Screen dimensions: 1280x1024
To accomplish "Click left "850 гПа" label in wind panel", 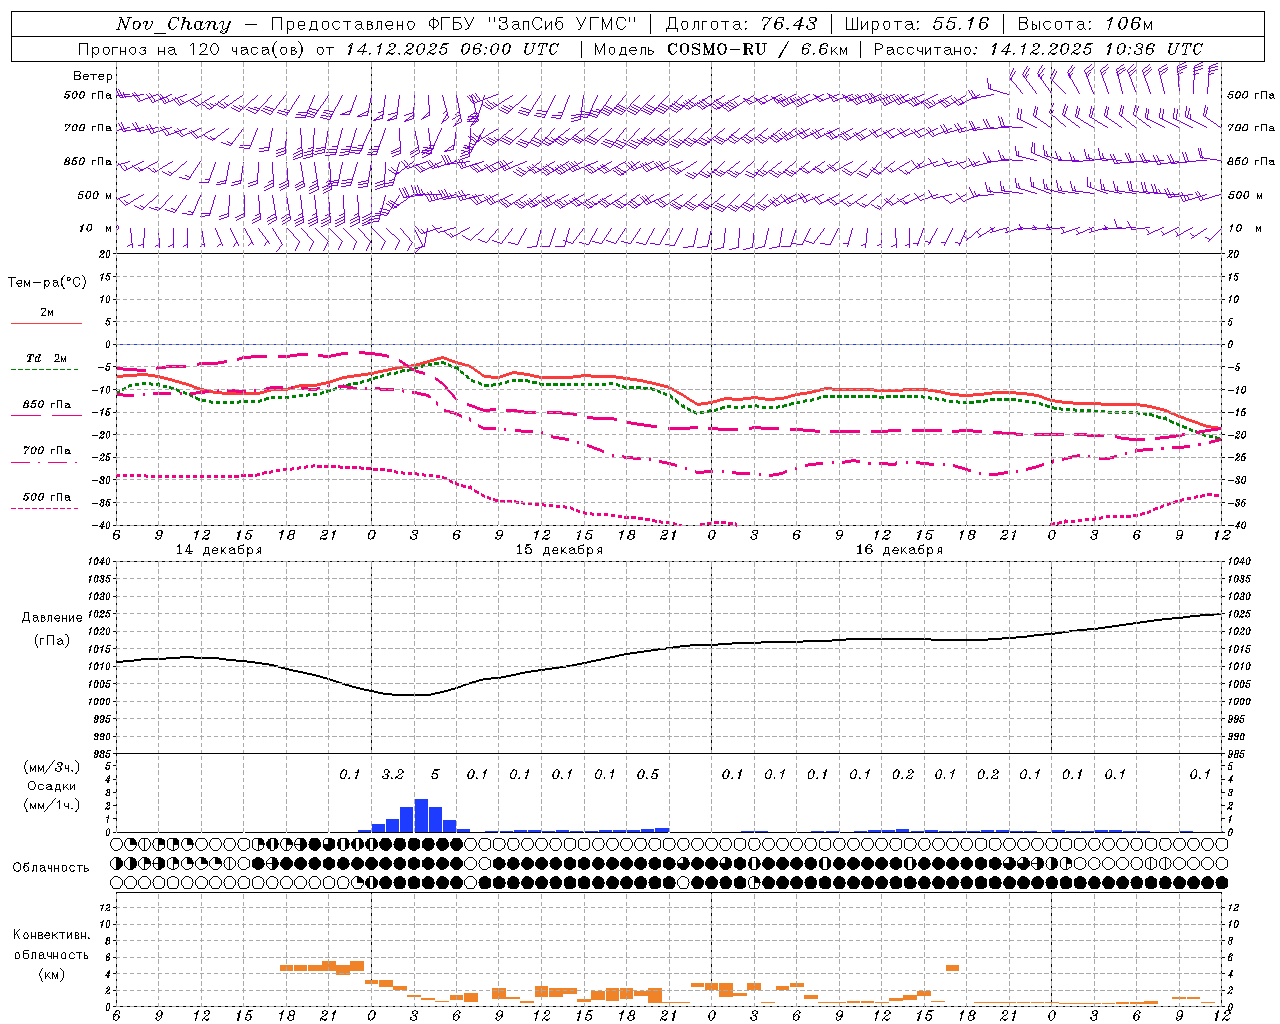I will click(x=88, y=161).
